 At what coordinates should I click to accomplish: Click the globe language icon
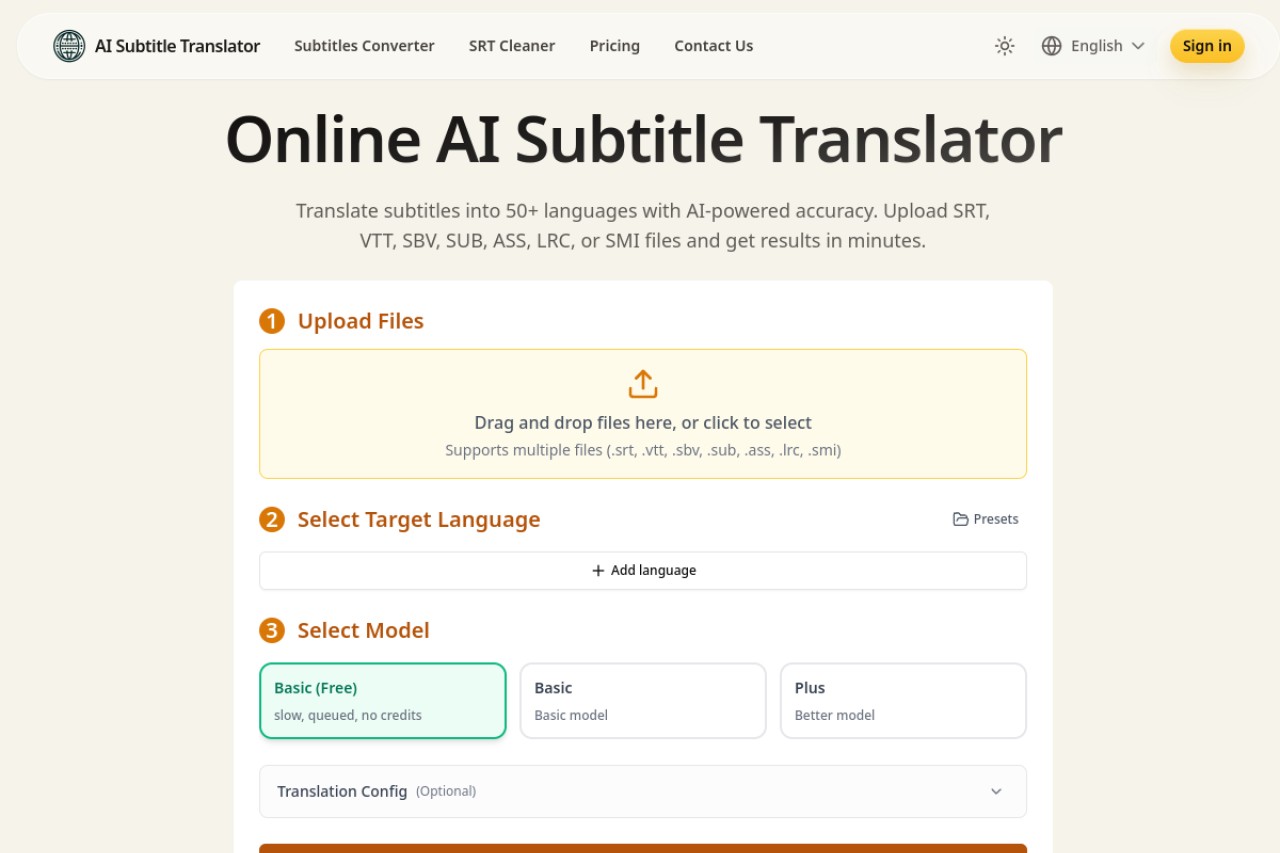pyautogui.click(x=1051, y=46)
